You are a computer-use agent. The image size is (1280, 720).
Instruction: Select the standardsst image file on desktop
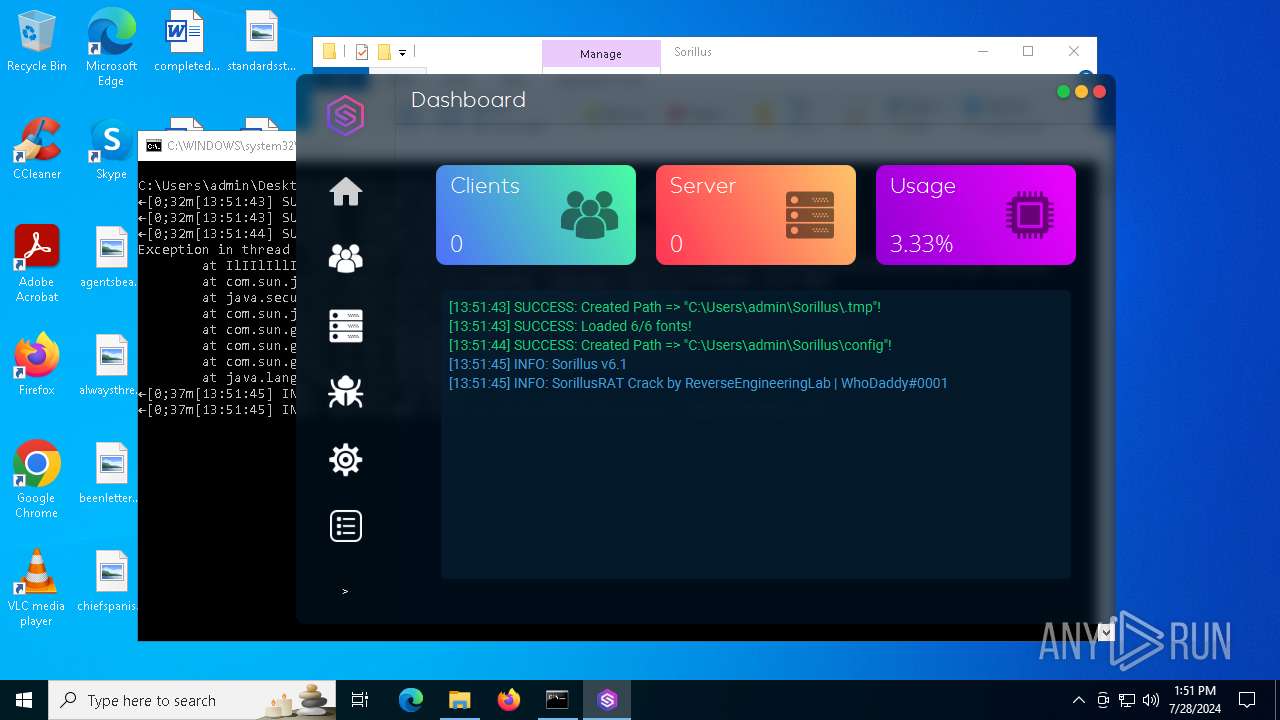click(x=261, y=42)
